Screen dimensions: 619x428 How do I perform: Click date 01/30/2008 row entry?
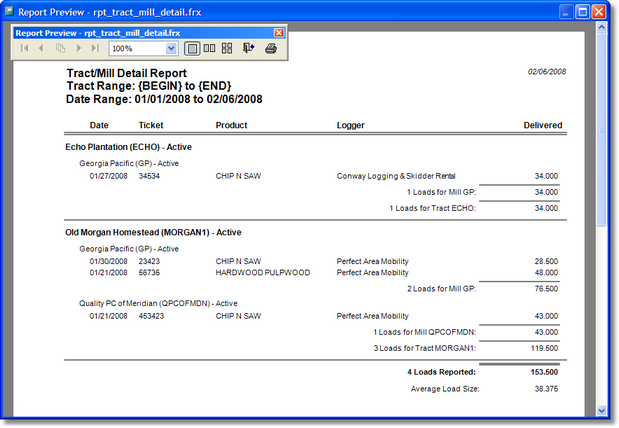tap(109, 261)
